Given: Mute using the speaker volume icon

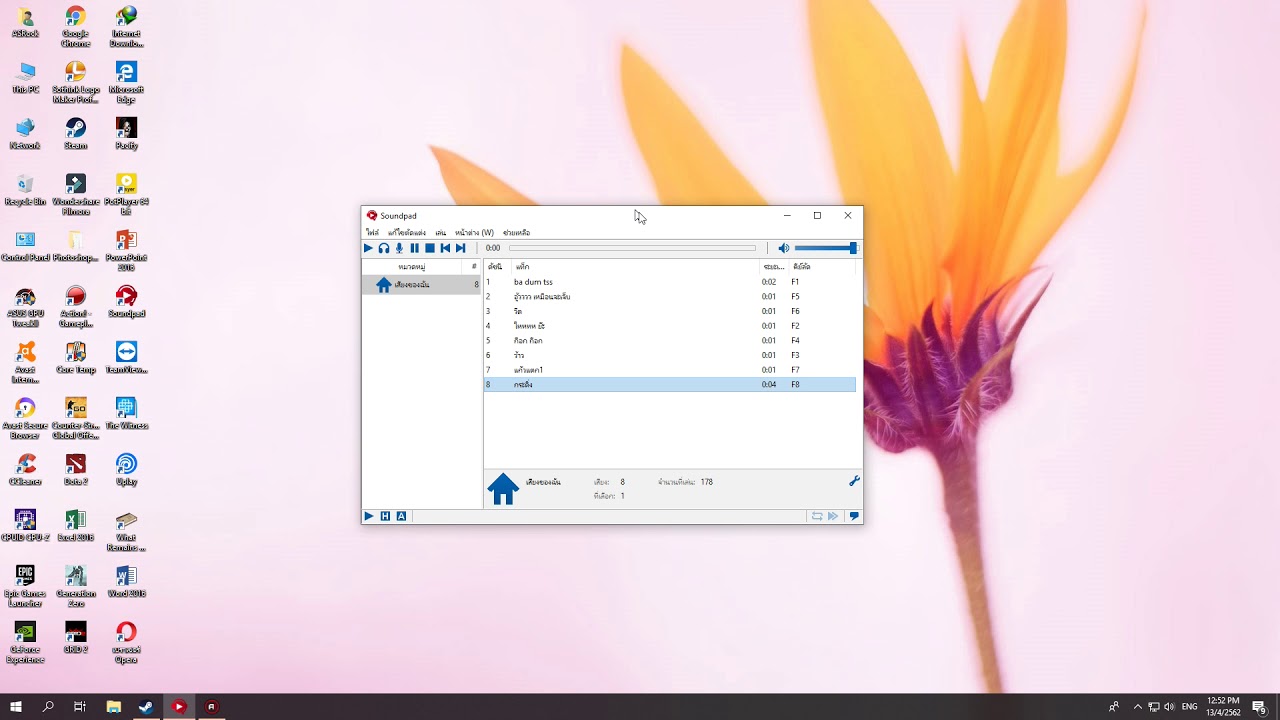Looking at the screenshot, I should click(x=784, y=248).
